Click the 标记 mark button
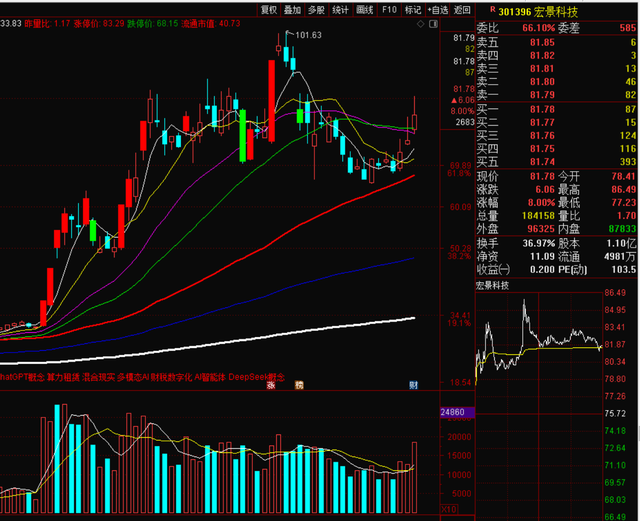Viewport: 640px width, 521px height. (413, 10)
